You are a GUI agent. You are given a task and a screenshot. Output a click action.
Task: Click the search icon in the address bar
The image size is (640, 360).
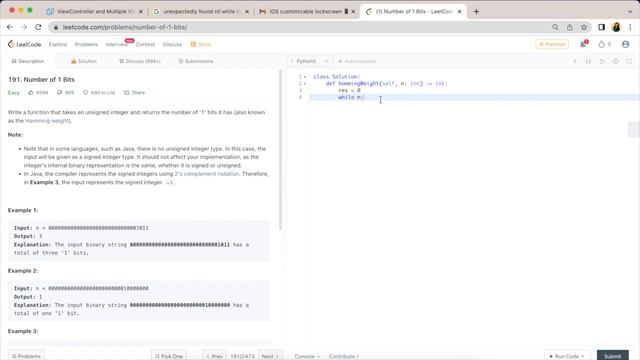pyautogui.click(x=555, y=27)
